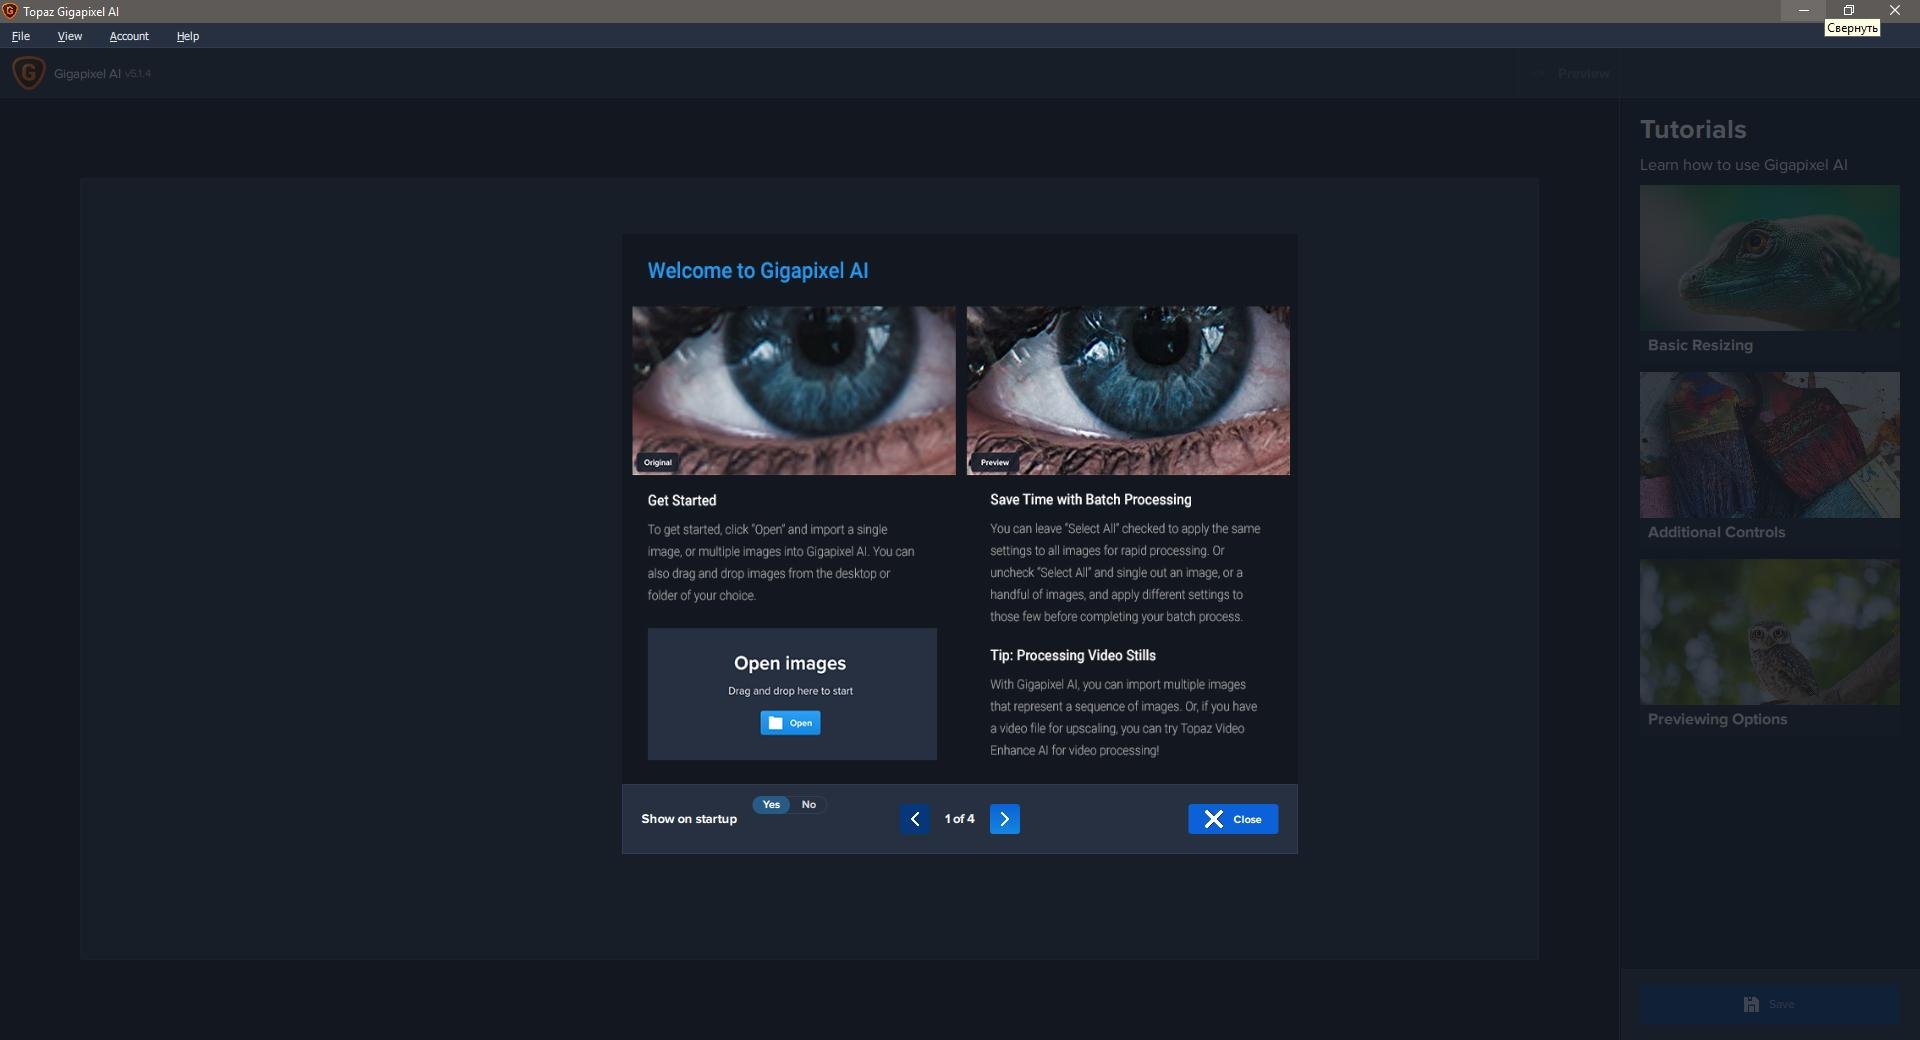Toggle the dimmed Preview button
This screenshot has width=1920, height=1040.
(1572, 73)
